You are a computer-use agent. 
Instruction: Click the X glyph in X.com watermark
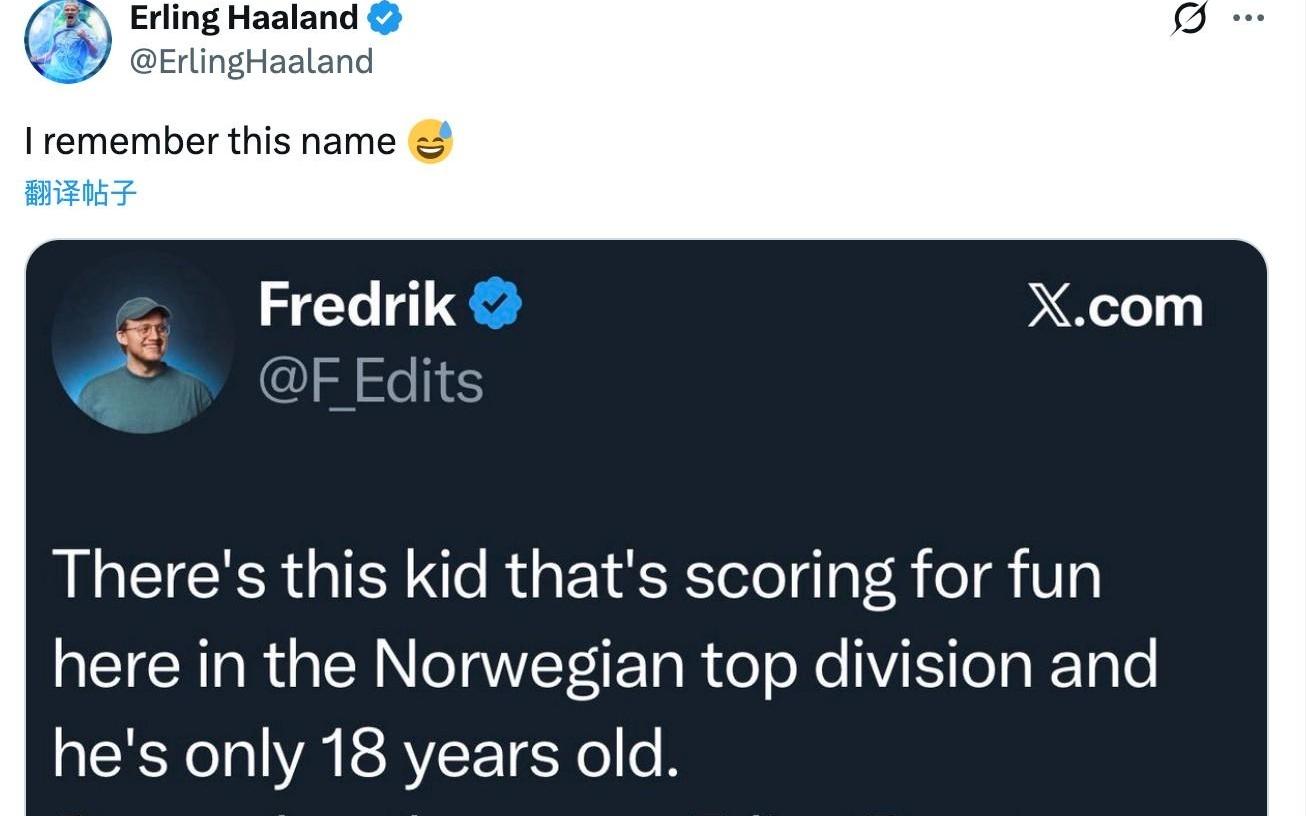(x=1048, y=306)
